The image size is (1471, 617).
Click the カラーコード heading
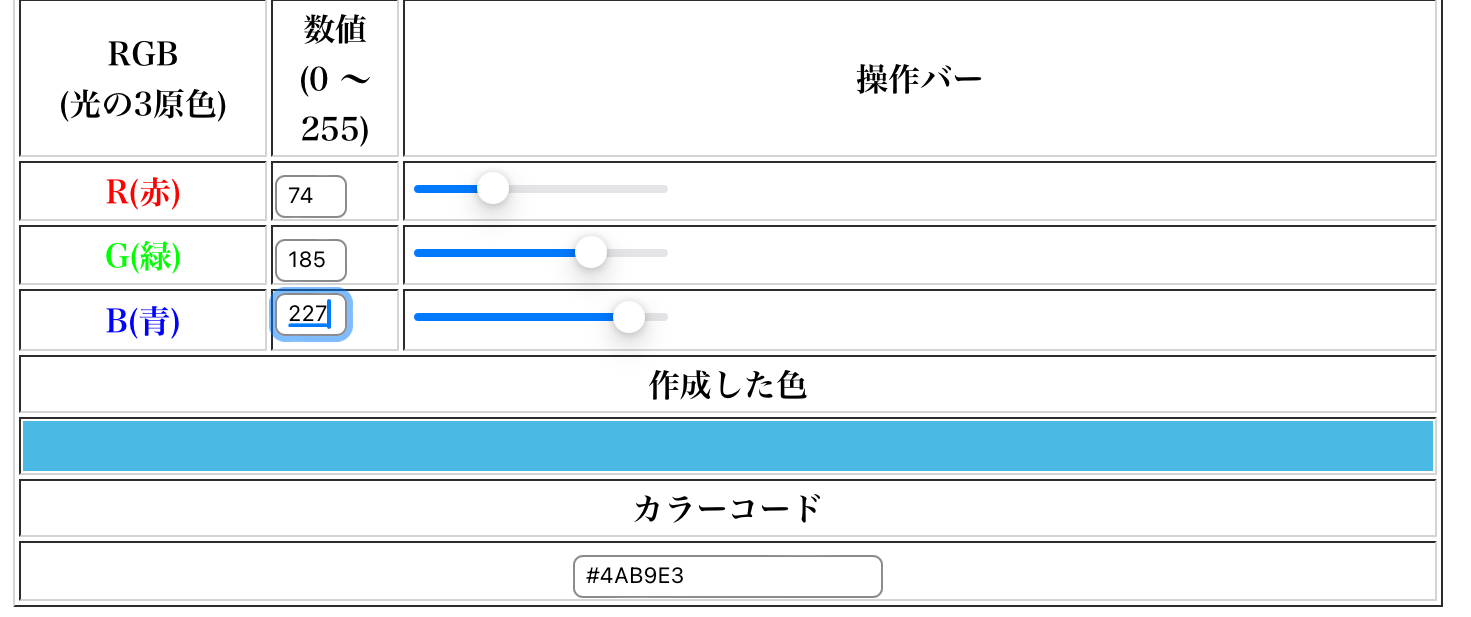point(727,509)
